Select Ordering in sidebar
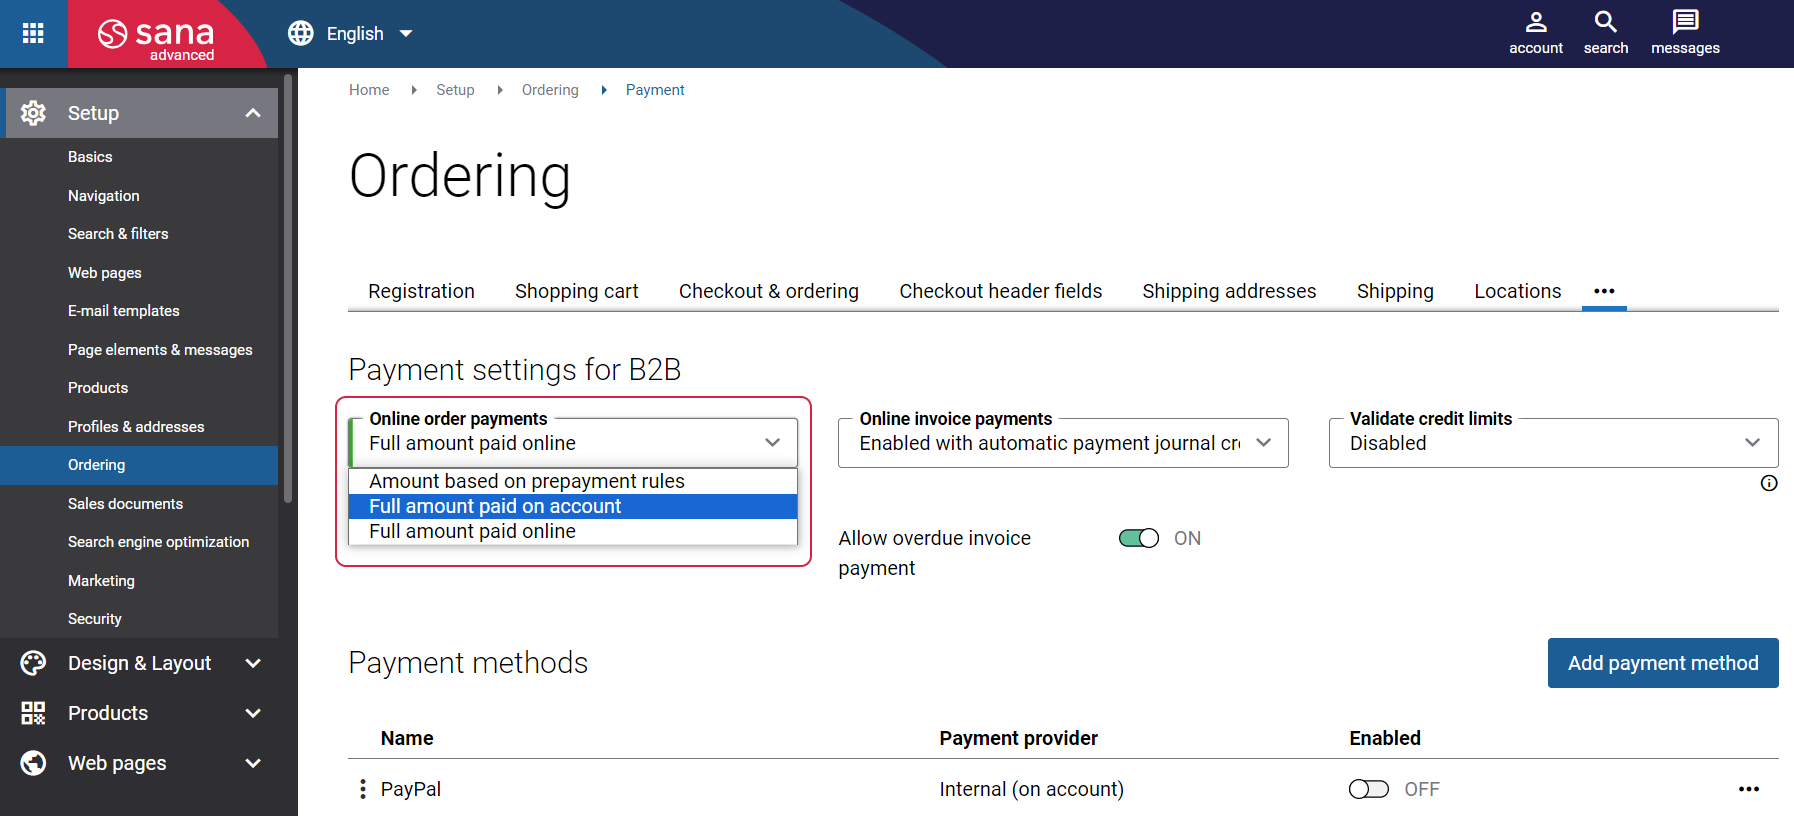This screenshot has width=1794, height=816. coord(139,465)
